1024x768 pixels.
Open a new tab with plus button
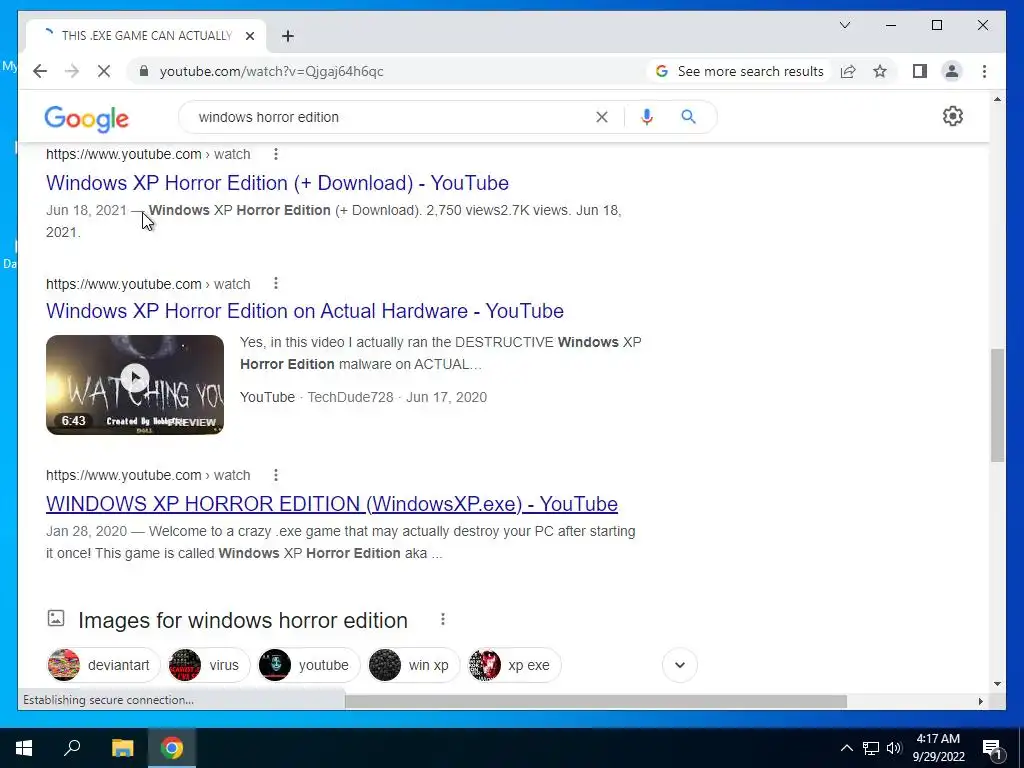(x=288, y=36)
